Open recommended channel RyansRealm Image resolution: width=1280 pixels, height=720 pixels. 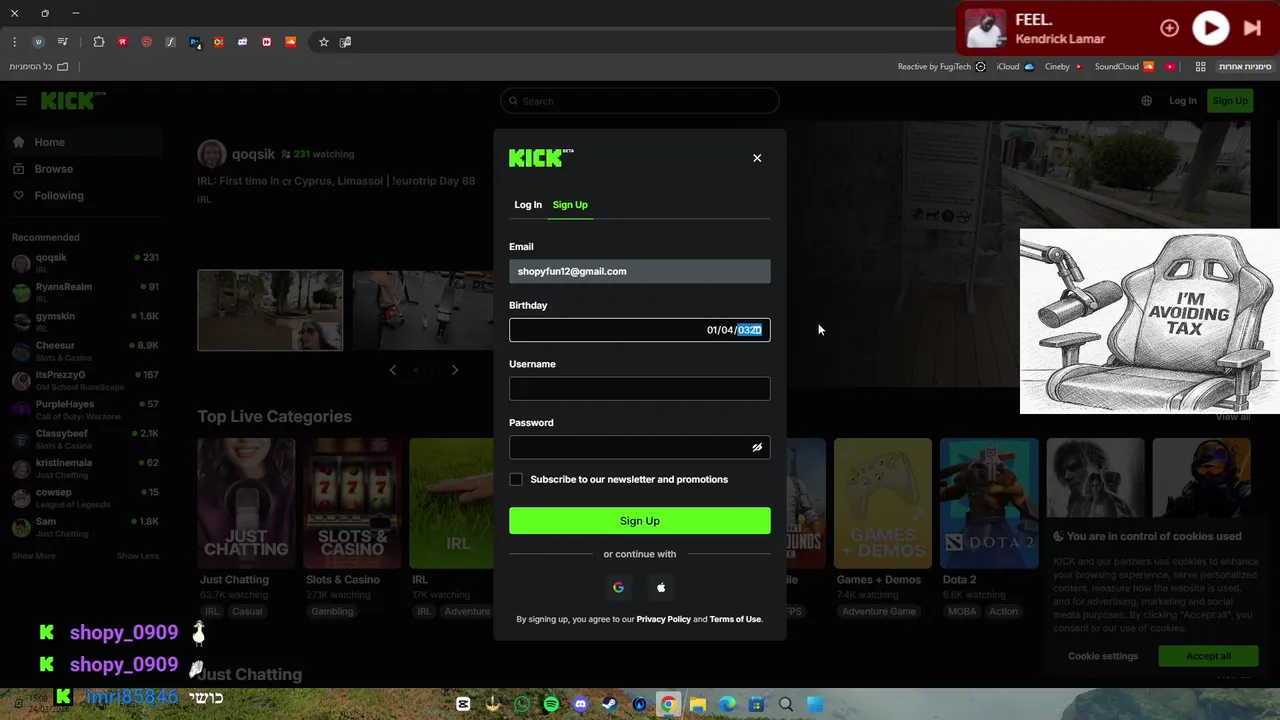tap(84, 292)
